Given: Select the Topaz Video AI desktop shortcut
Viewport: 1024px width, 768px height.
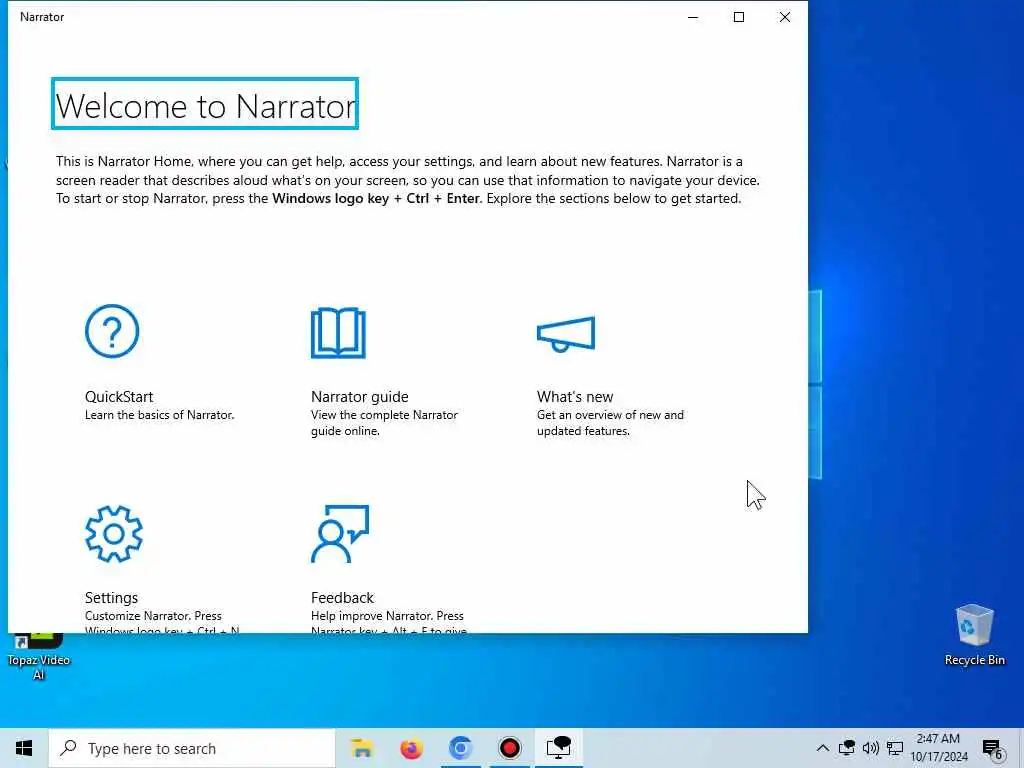Looking at the screenshot, I should coord(38,656).
